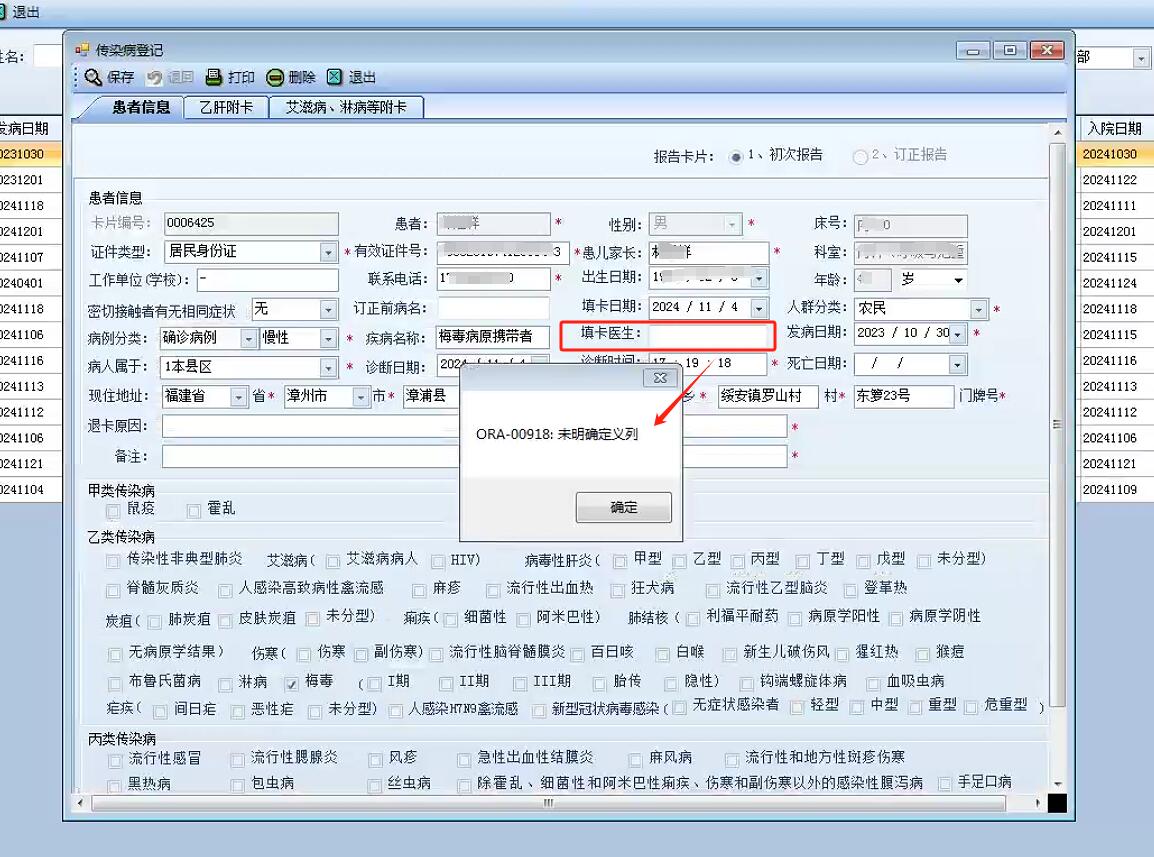
Task: Check the 流行性感冒 checkbox
Action: [x=113, y=760]
